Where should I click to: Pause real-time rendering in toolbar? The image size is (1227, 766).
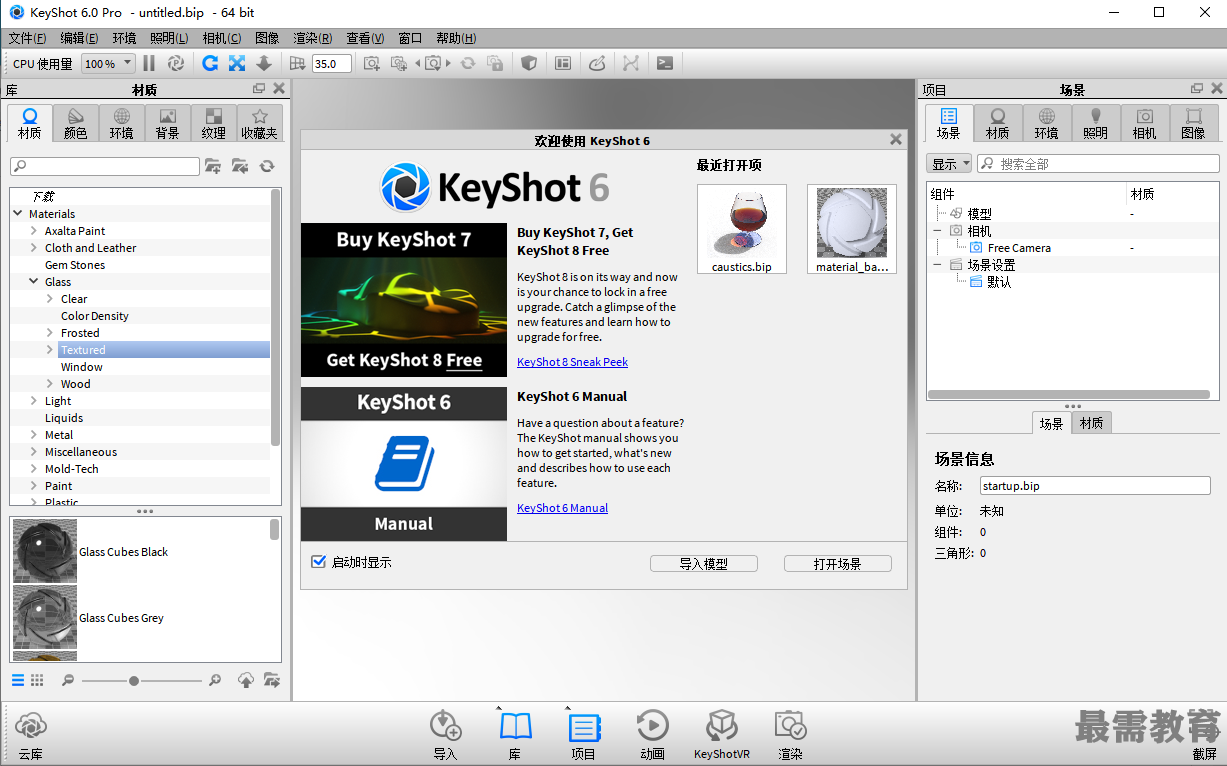click(x=149, y=63)
